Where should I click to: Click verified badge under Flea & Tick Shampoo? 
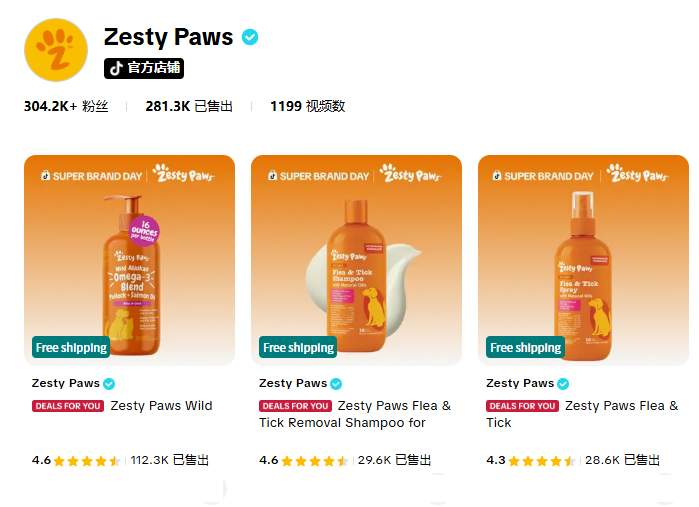(336, 383)
